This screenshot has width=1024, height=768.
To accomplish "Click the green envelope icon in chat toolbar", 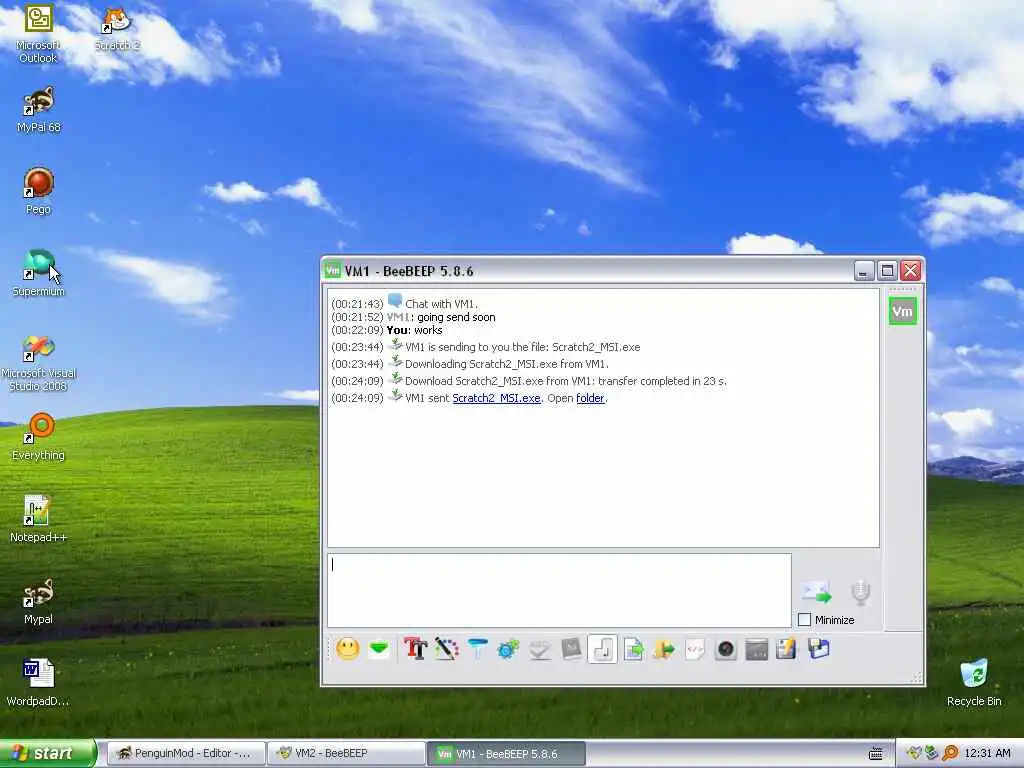I will pos(379,649).
